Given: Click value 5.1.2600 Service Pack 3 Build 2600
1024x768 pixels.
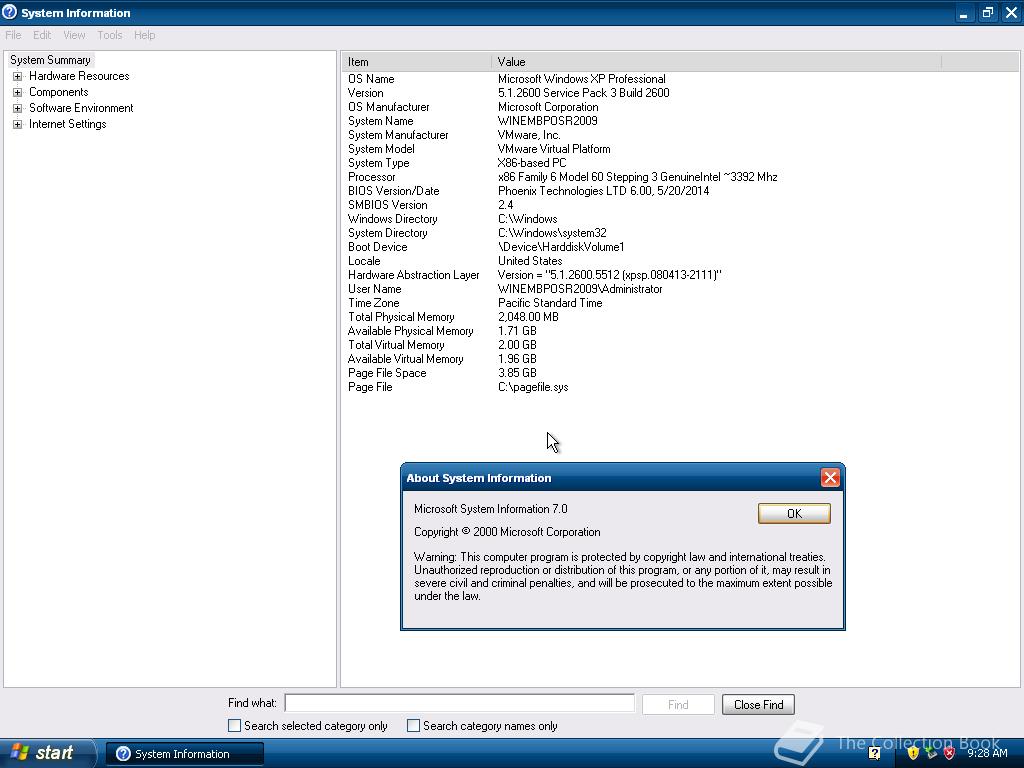Looking at the screenshot, I should pos(584,93).
